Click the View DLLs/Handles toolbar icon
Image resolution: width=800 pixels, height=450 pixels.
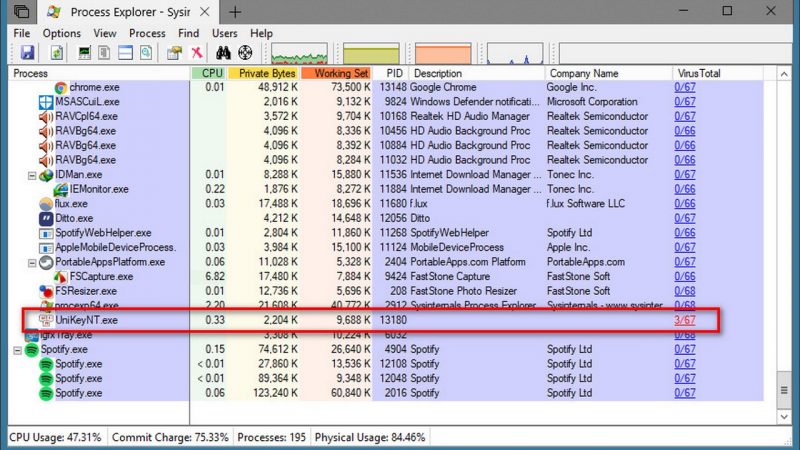146,53
